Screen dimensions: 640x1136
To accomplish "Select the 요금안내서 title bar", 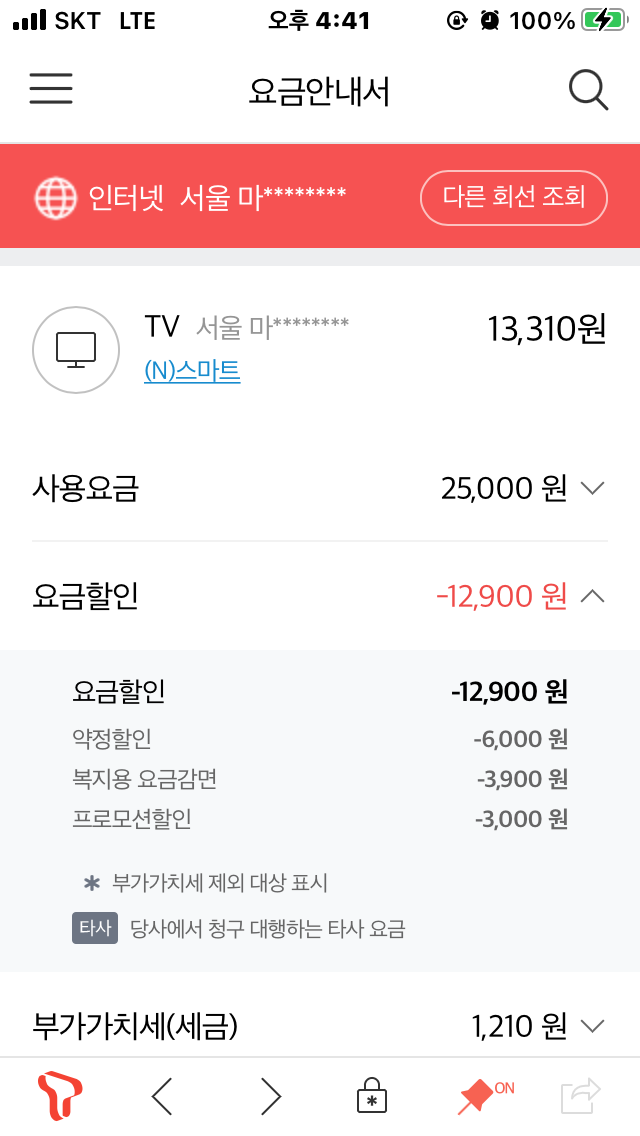I will click(320, 90).
